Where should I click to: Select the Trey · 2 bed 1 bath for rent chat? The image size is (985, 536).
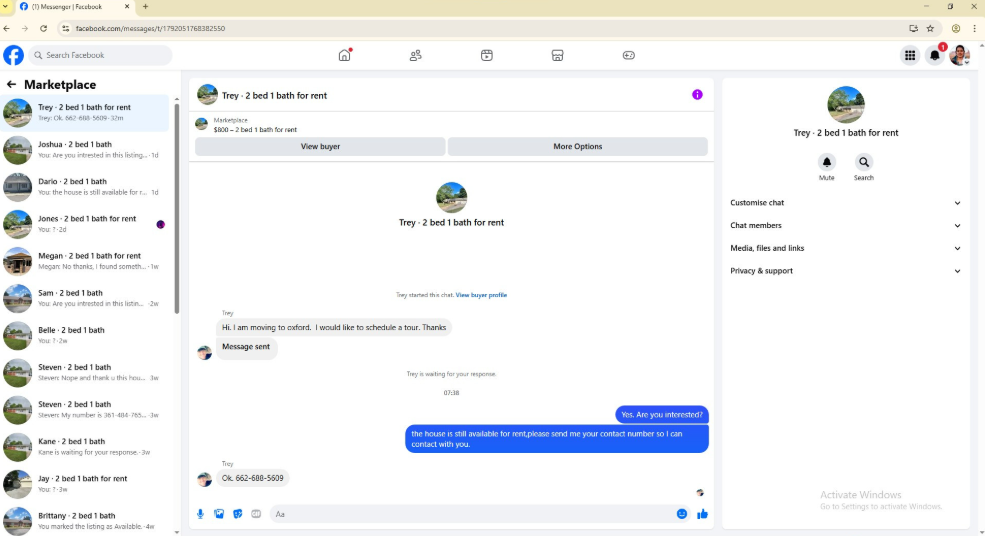85,112
